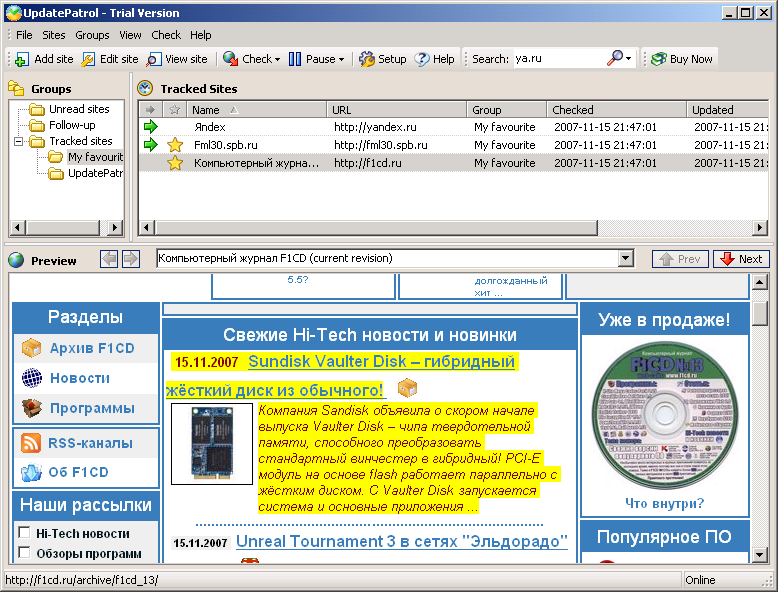Click the Что внутри? link

tap(664, 504)
